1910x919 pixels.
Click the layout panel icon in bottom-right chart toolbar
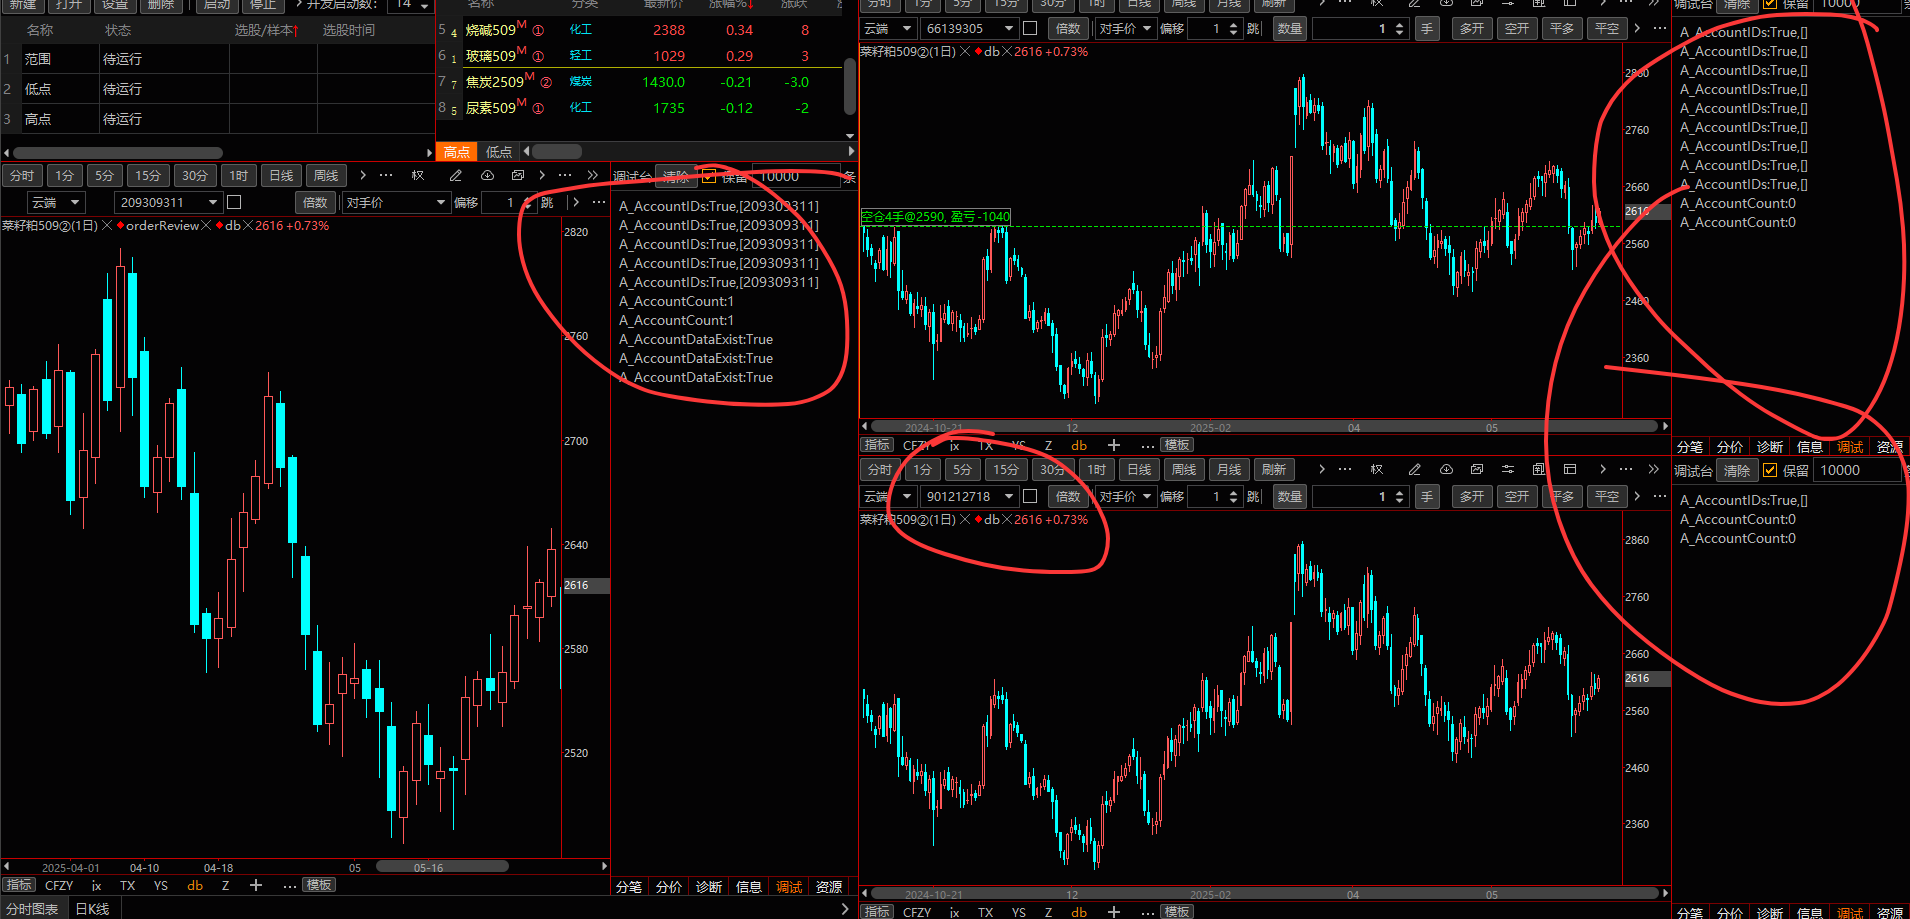tap(1570, 469)
